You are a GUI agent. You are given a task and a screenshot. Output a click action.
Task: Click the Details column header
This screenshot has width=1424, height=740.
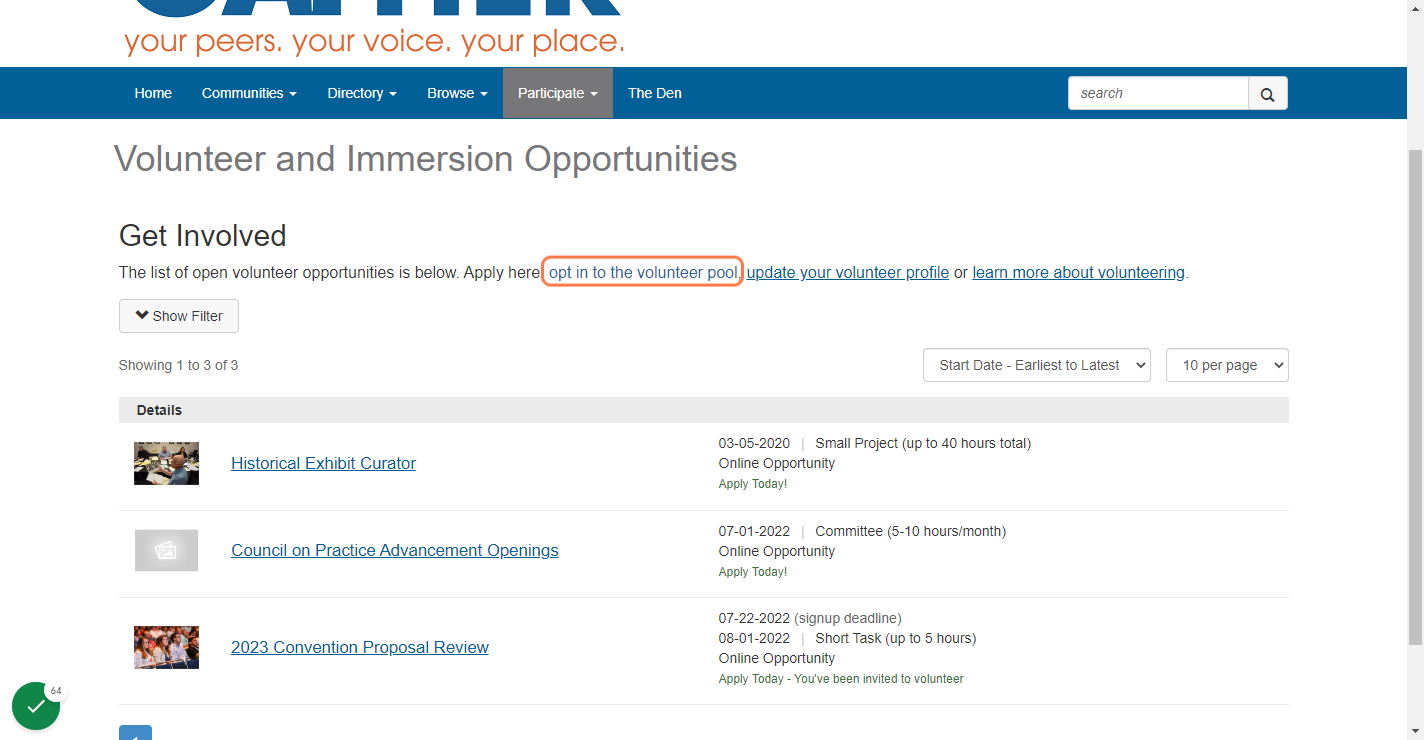point(159,410)
